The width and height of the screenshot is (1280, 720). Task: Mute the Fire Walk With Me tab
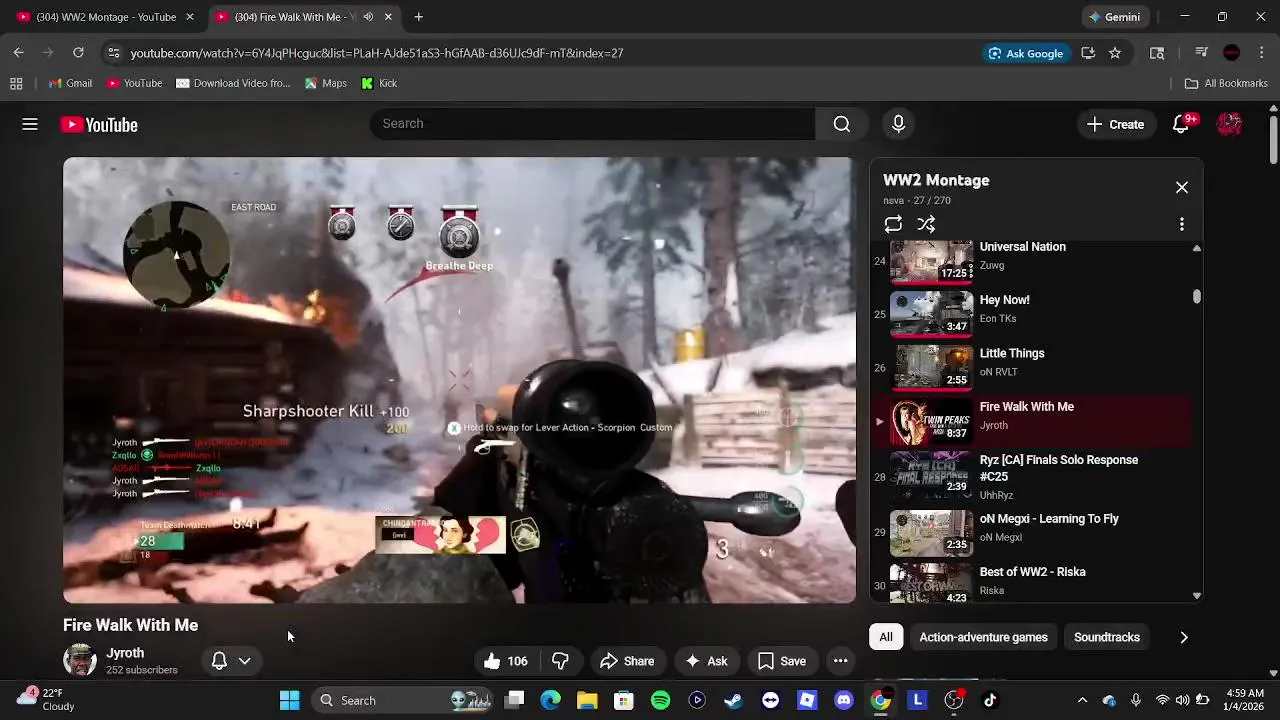(368, 17)
